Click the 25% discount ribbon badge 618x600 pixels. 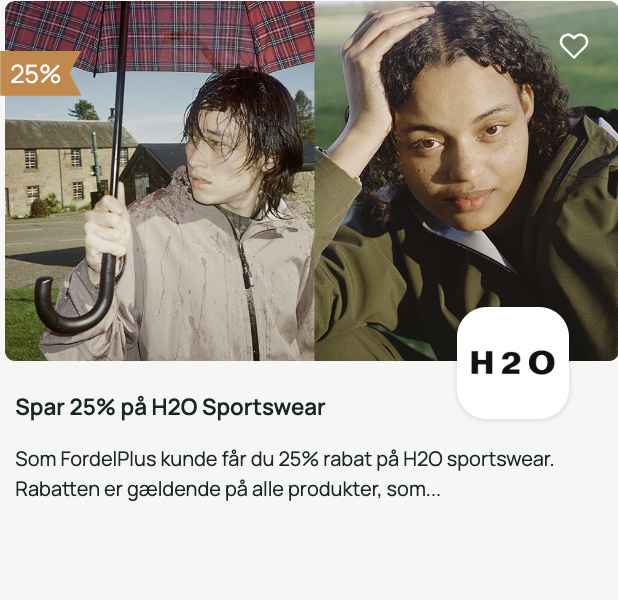39,73
